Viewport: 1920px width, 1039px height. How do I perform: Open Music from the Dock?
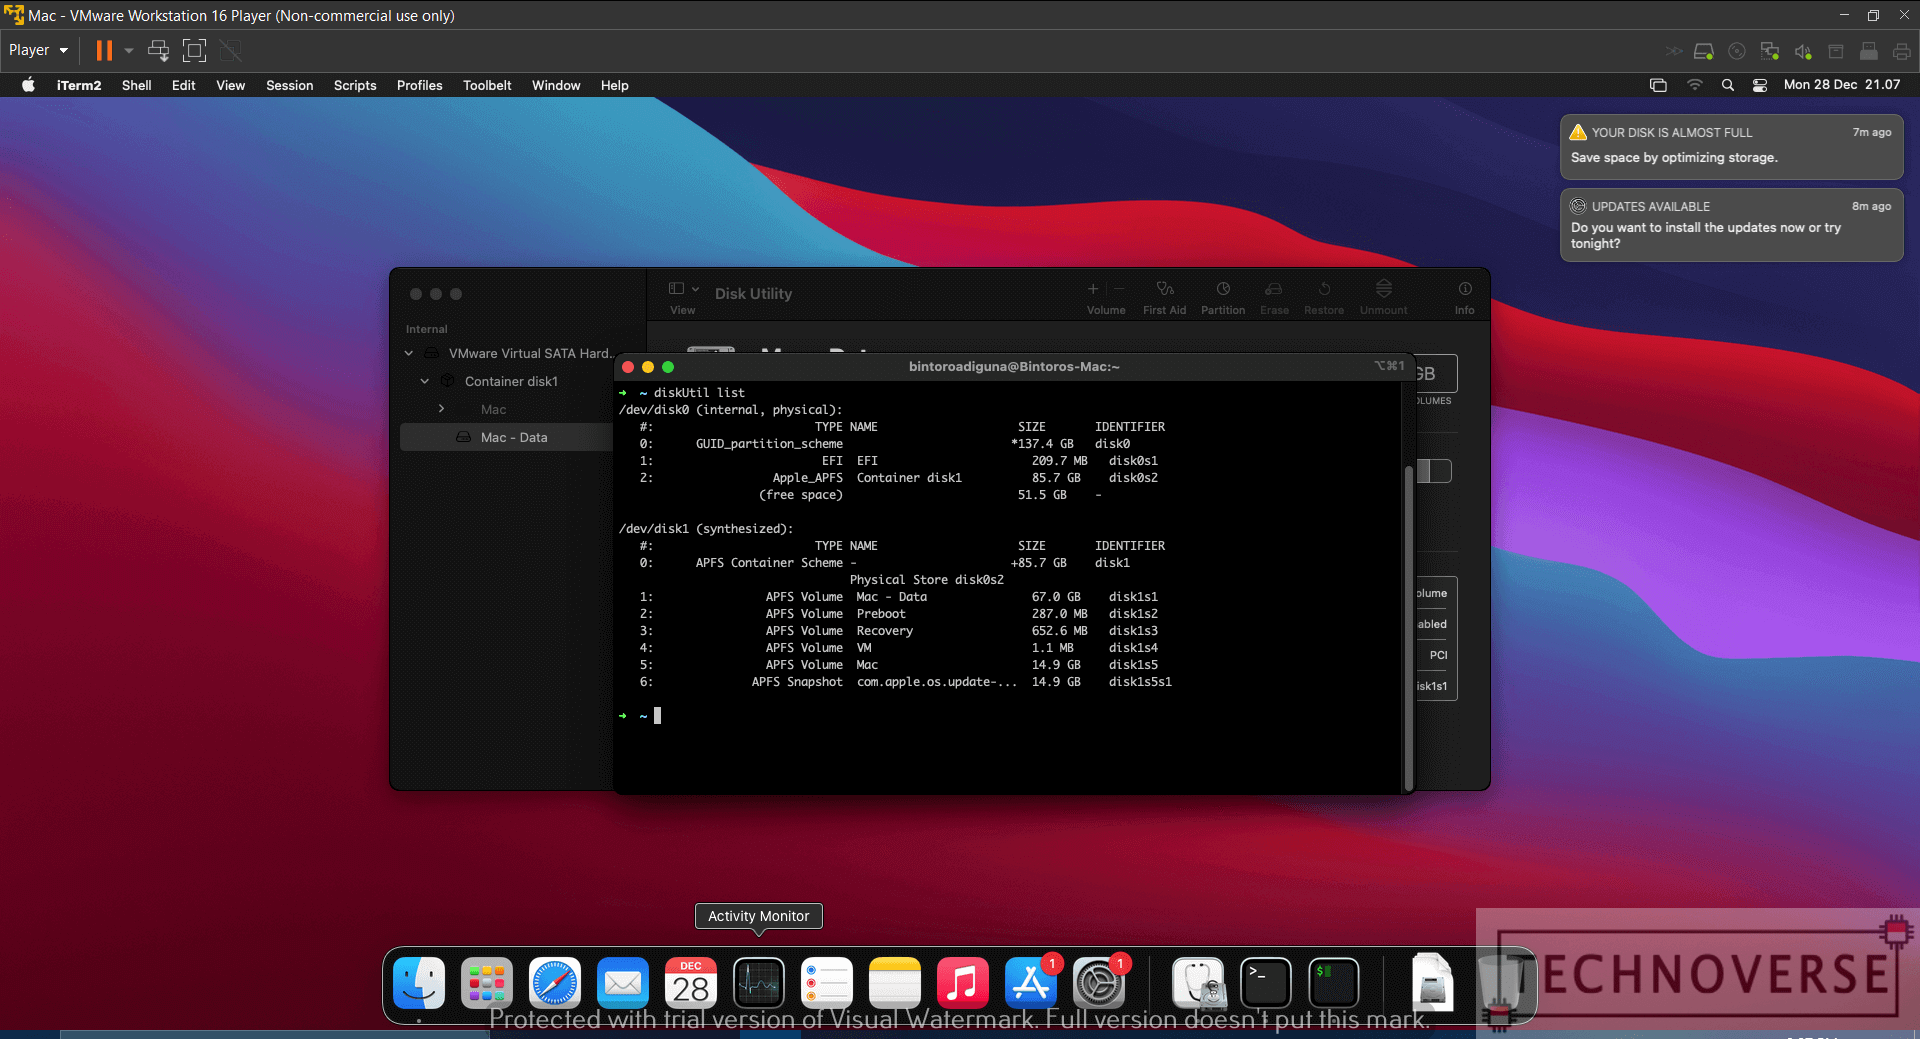click(963, 983)
